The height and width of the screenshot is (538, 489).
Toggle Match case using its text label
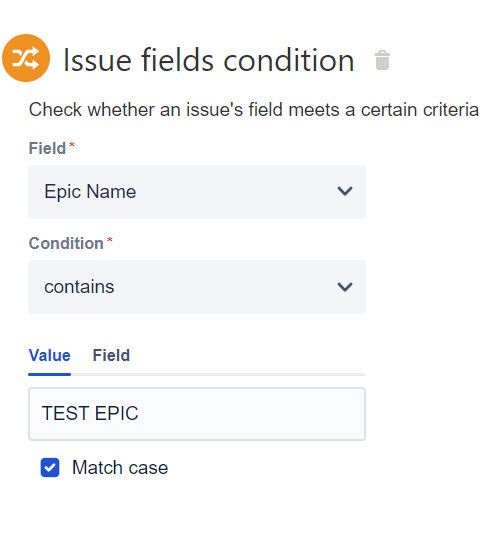[120, 468]
